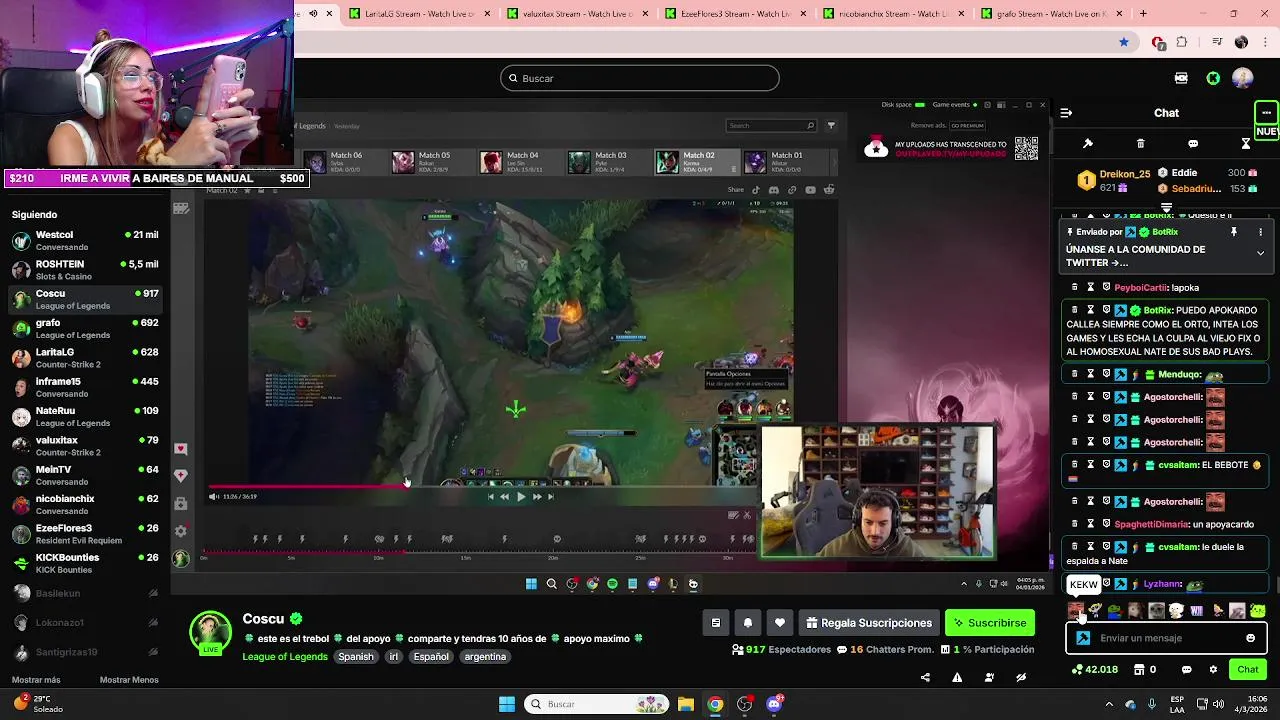Insert the green cat emote
Viewport: 1280px width, 720px height.
click(x=1258, y=610)
